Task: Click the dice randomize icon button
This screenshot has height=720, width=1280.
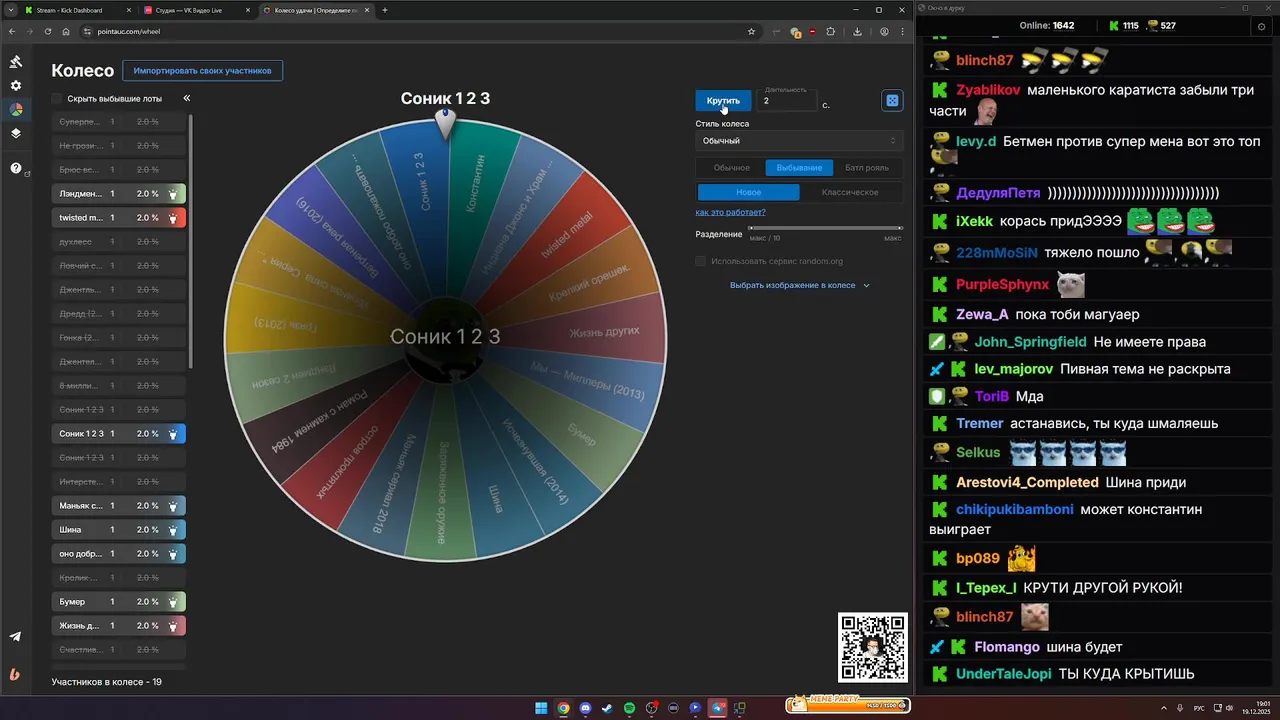Action: click(892, 101)
